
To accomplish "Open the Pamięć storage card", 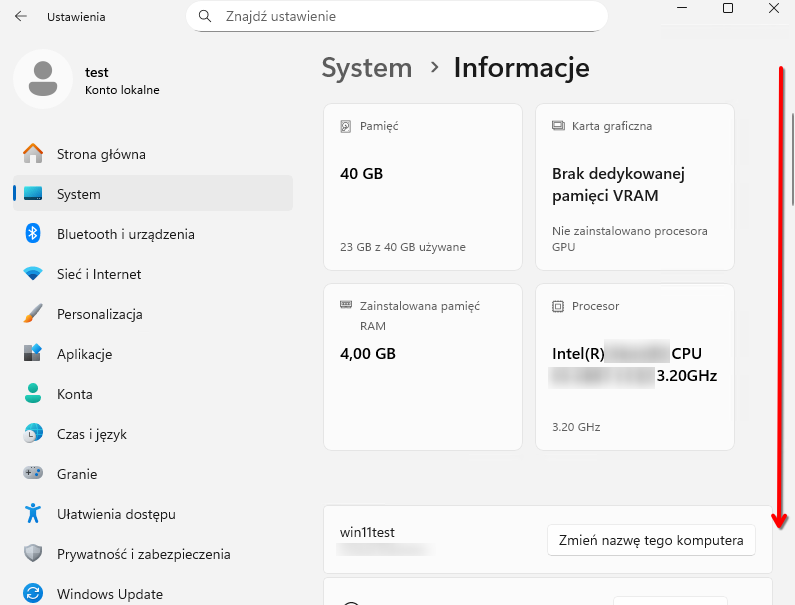I will 422,187.
